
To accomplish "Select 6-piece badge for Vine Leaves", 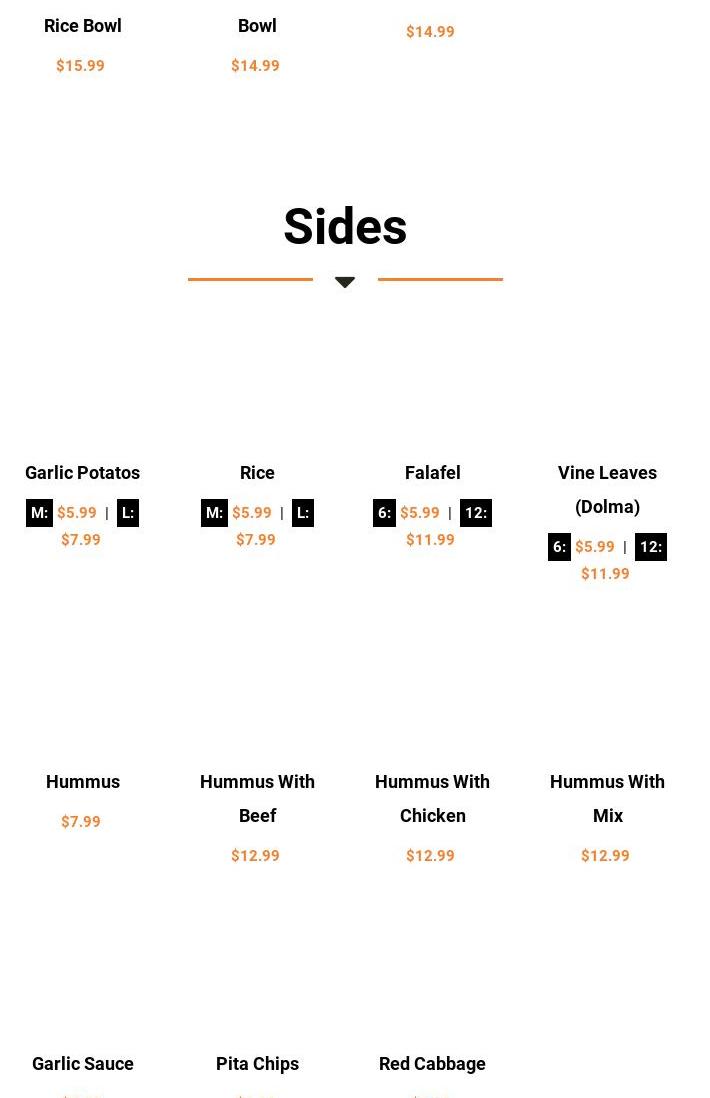I will (559, 547).
